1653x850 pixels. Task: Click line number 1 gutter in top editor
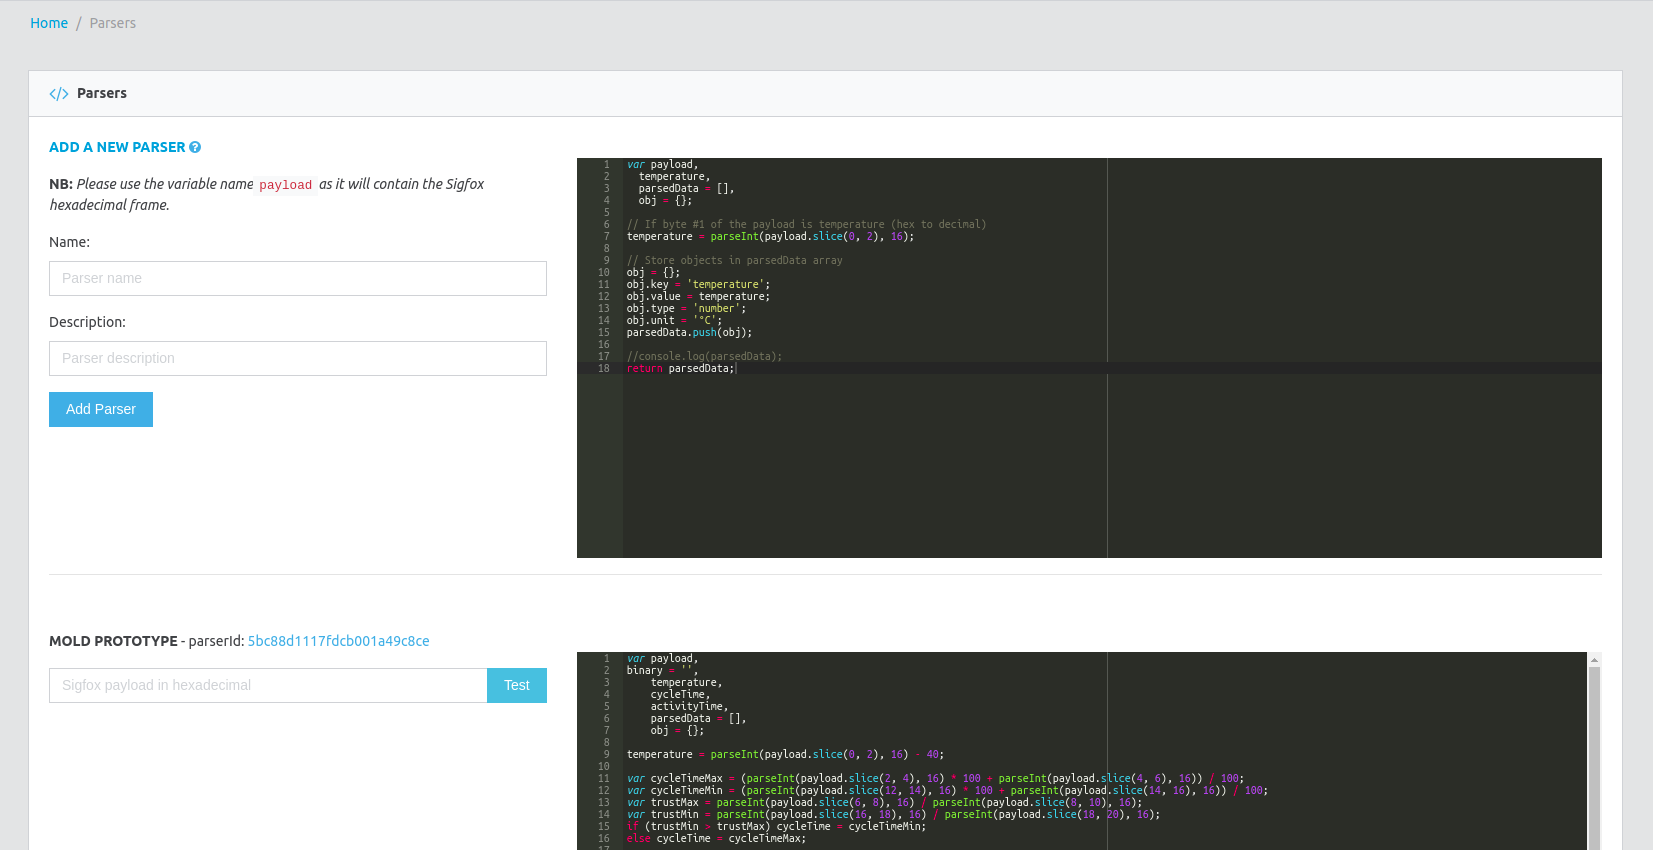pyautogui.click(x=606, y=165)
